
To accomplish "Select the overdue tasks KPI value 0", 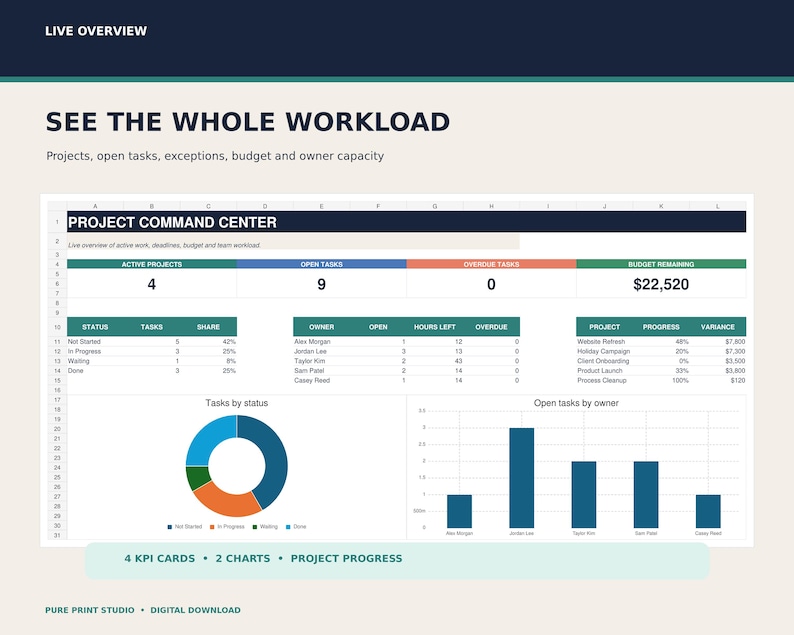I will [491, 284].
